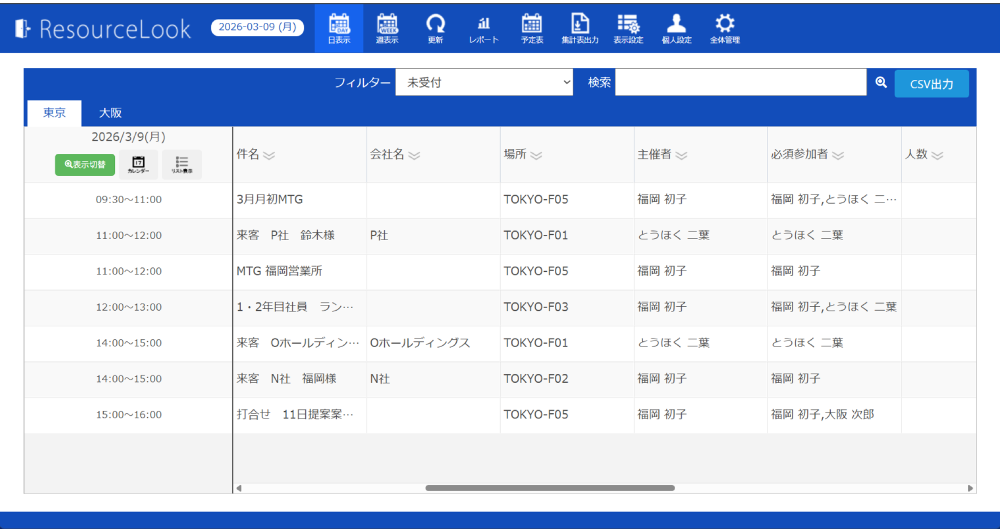This screenshot has width=1000, height=531.
Task: Expand the 件名 column sort chevron
Action: [269, 155]
